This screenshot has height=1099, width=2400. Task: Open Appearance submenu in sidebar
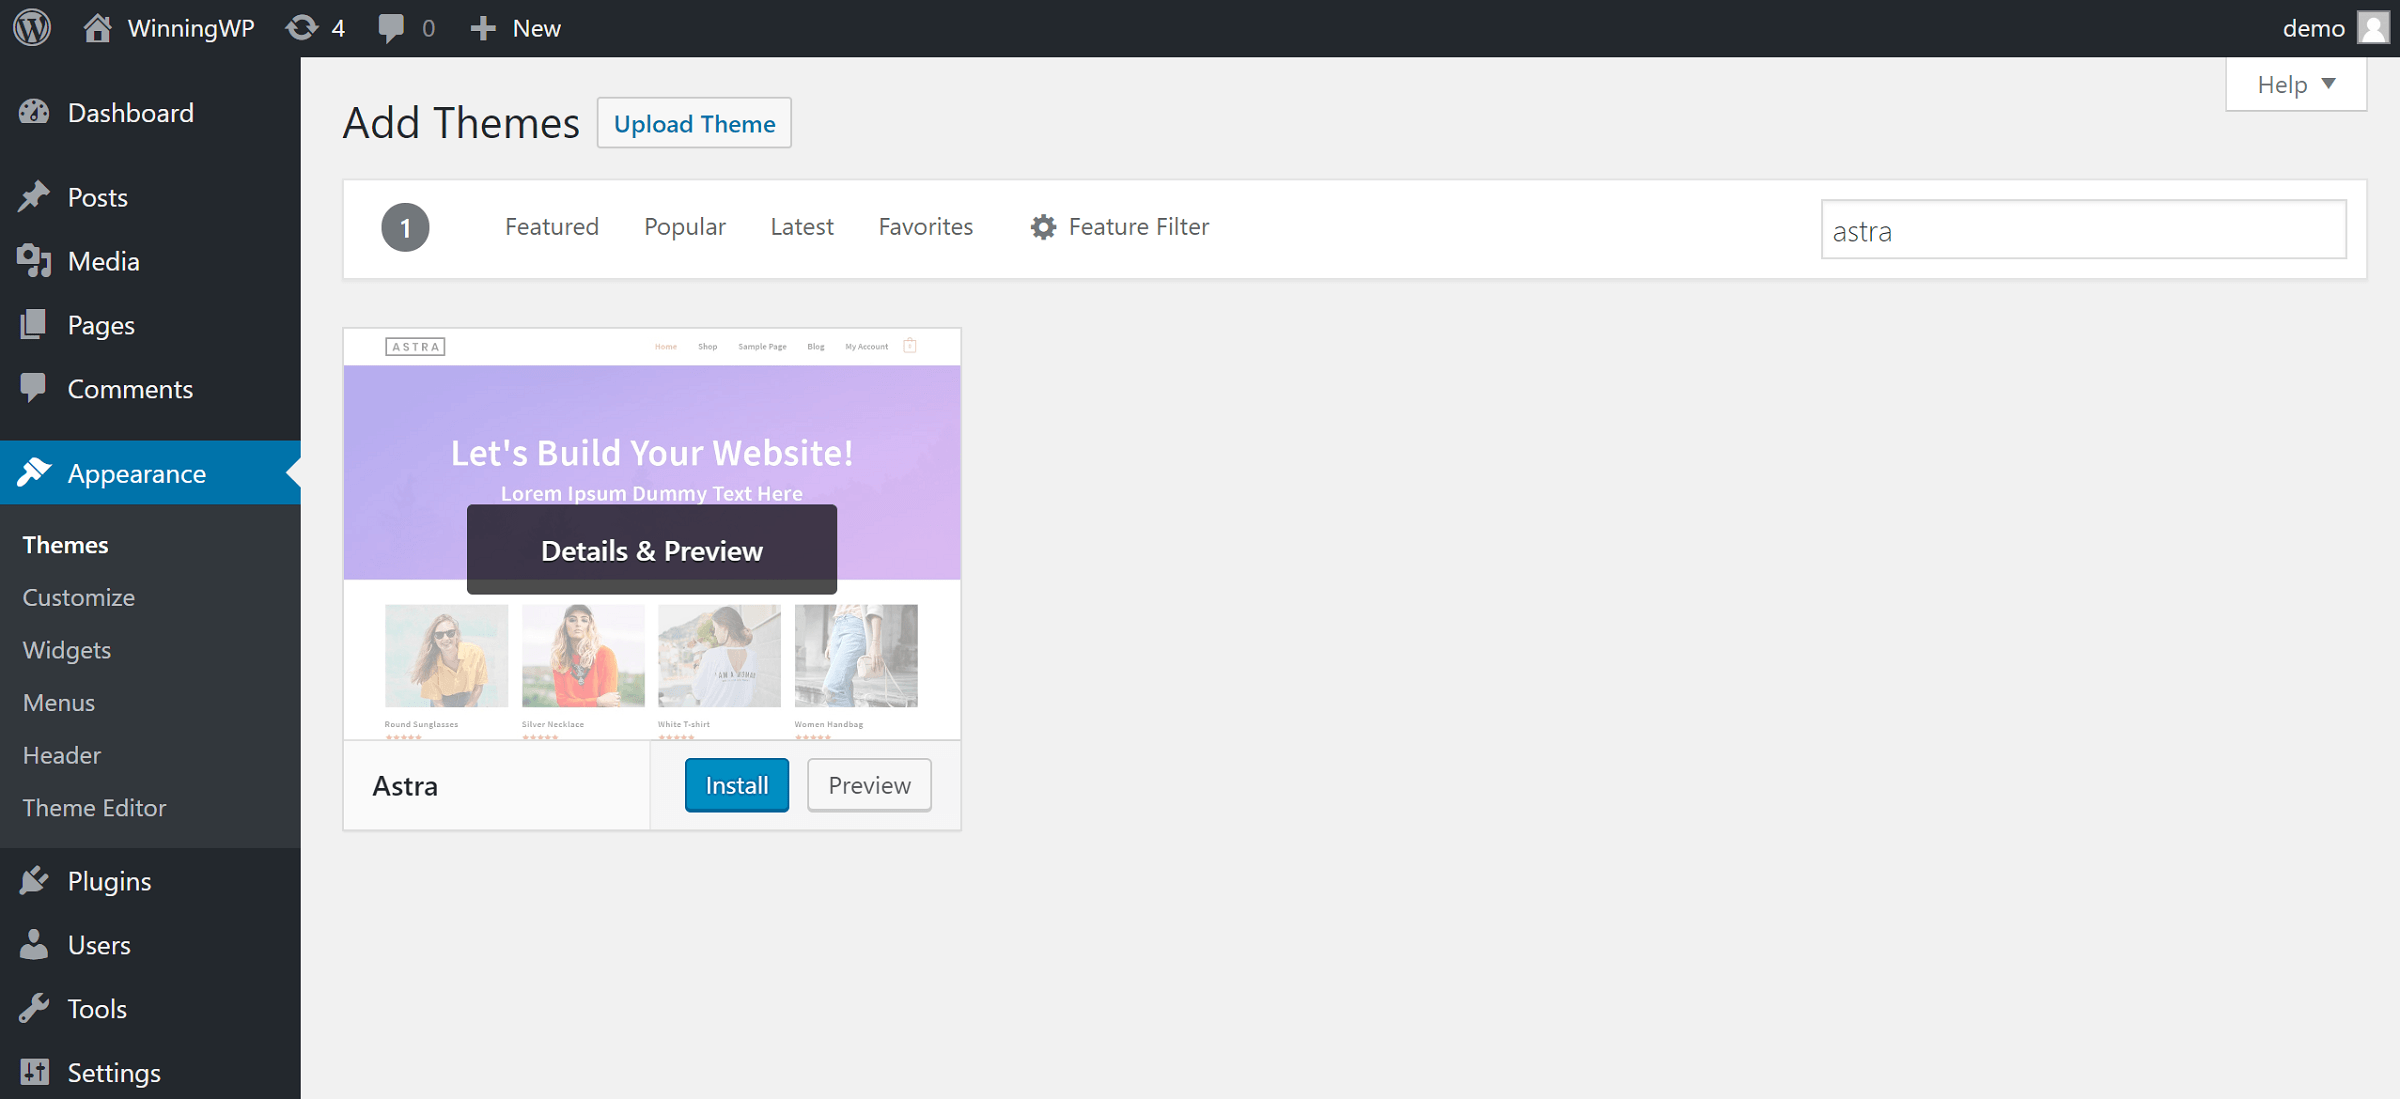click(x=150, y=471)
